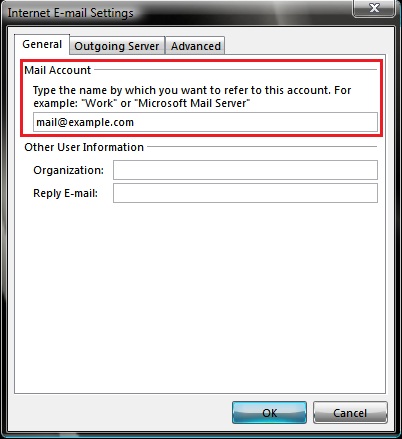Open the Advanced tab
Viewport: 402px width, 439px height.
196,46
